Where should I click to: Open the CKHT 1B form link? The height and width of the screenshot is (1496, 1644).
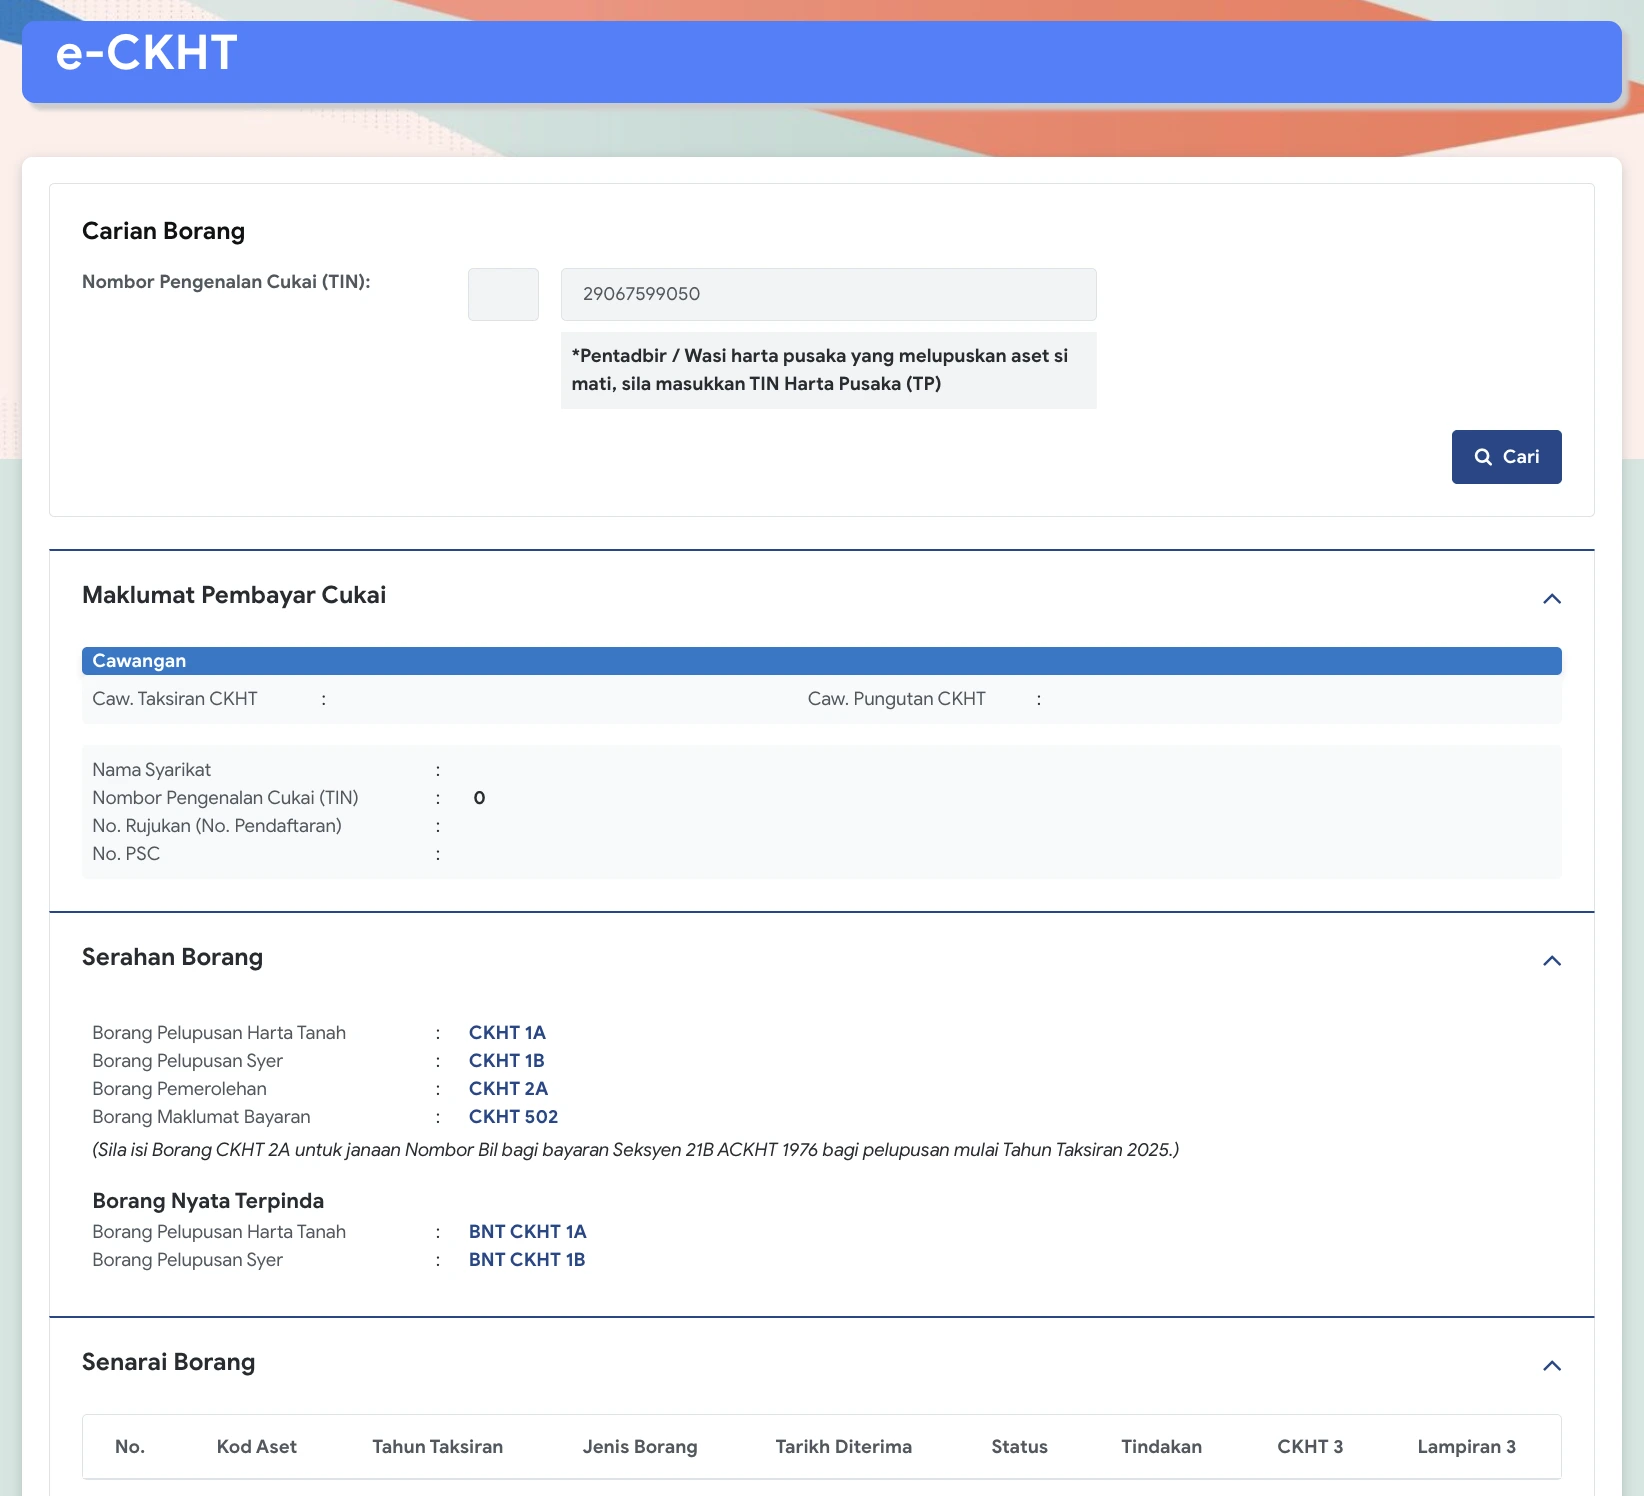[x=506, y=1061]
